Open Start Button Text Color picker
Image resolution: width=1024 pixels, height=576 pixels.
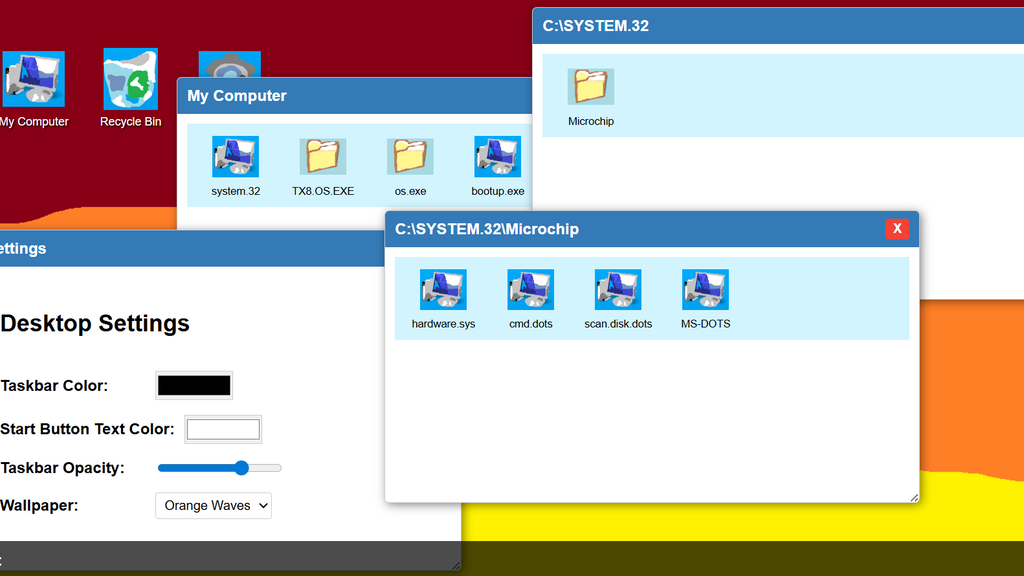[x=223, y=430]
